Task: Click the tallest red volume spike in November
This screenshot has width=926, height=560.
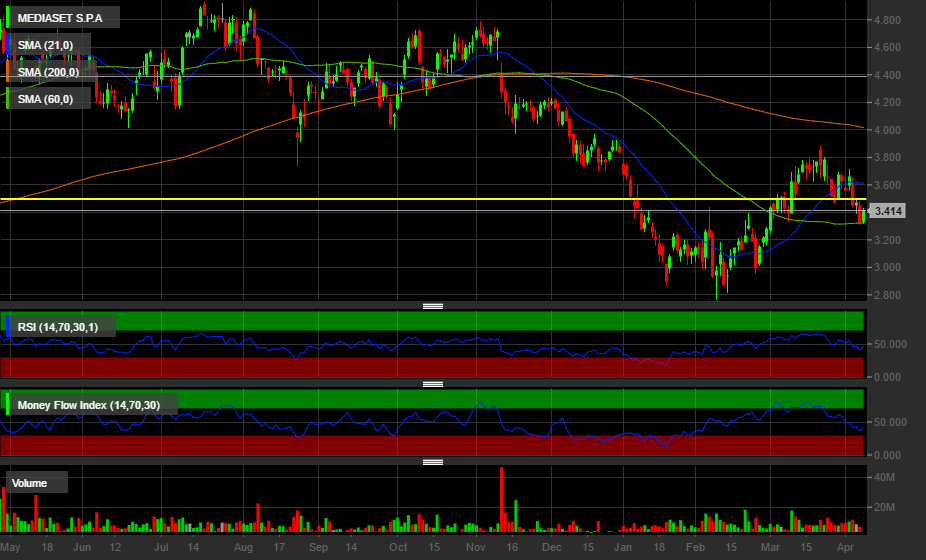Action: (x=501, y=499)
